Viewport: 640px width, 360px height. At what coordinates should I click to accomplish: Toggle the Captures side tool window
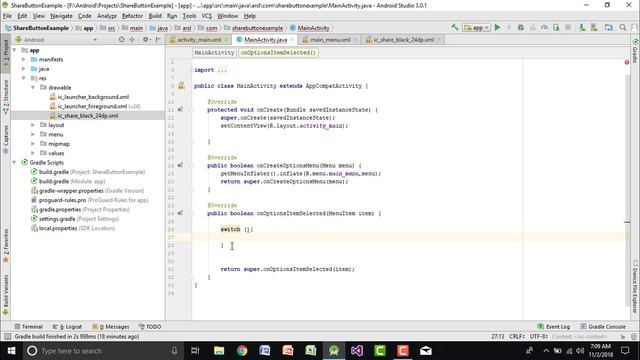pos(6,139)
